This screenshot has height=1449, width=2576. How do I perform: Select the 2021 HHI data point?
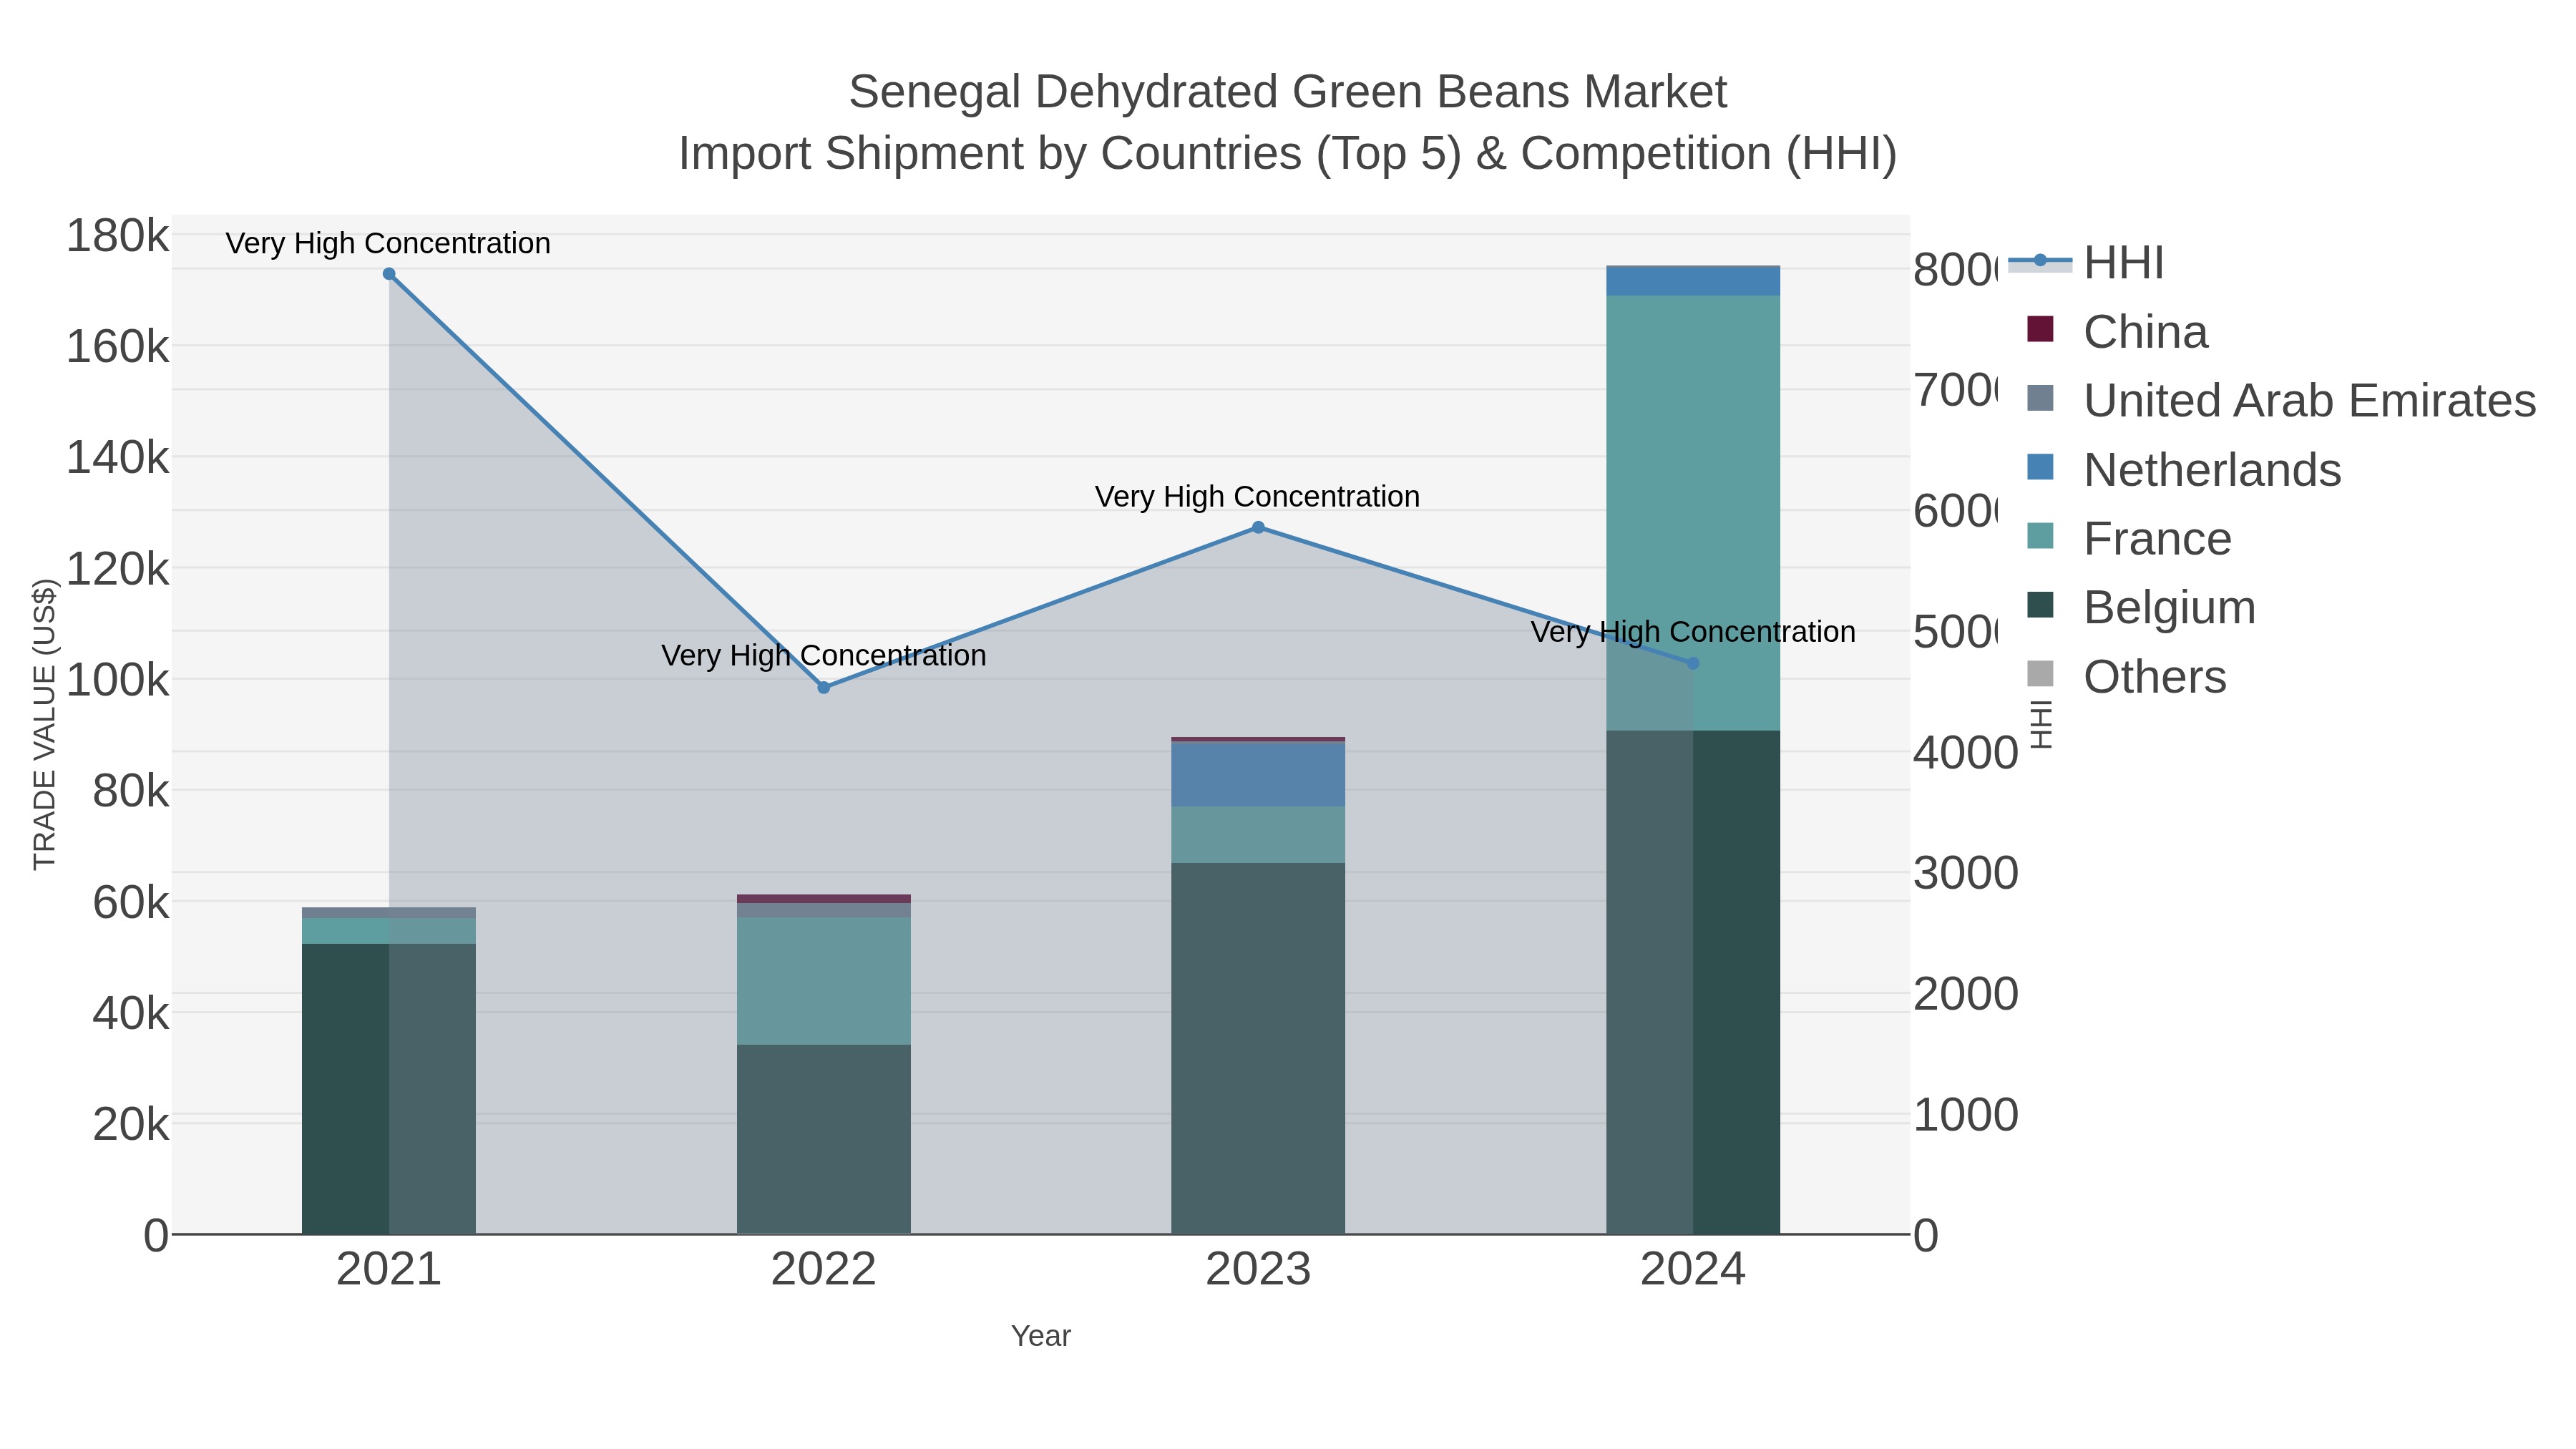tap(389, 274)
